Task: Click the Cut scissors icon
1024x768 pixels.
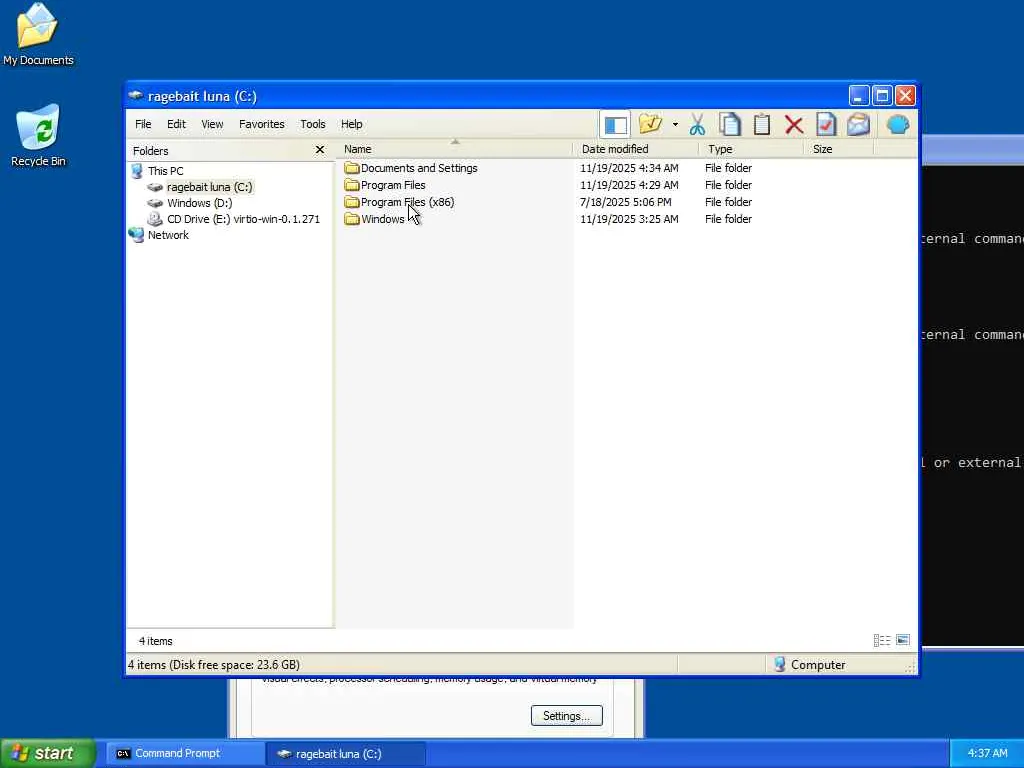Action: [697, 124]
